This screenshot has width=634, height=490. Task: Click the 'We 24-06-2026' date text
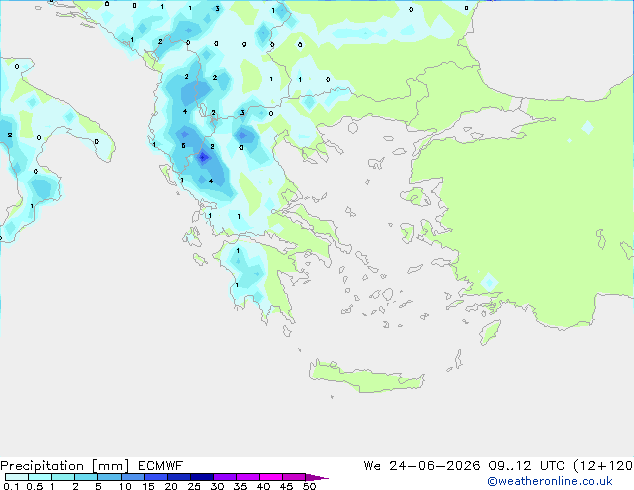coord(422,466)
